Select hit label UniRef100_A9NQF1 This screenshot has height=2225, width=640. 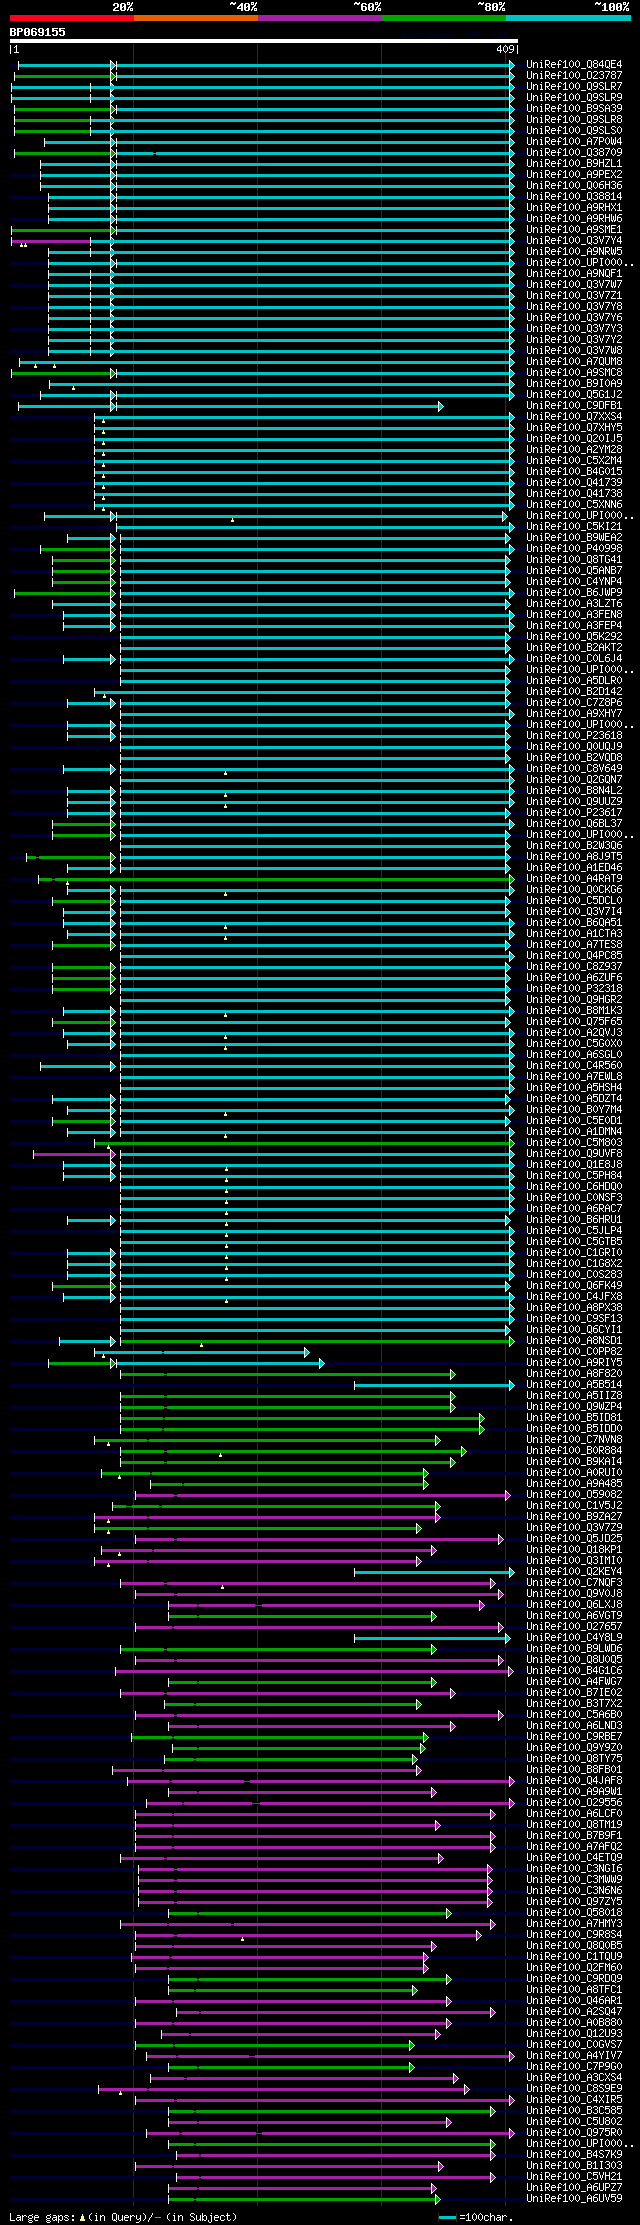tap(574, 274)
